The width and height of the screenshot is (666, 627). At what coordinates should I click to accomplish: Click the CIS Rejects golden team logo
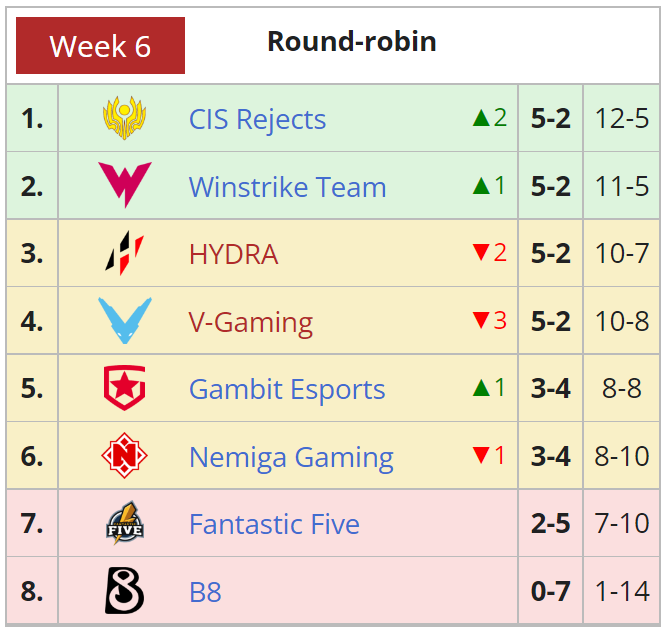tap(124, 118)
